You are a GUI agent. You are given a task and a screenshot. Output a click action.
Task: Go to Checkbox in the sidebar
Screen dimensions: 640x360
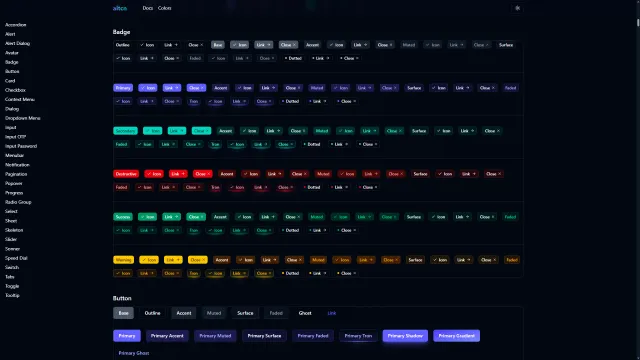[x=15, y=90]
